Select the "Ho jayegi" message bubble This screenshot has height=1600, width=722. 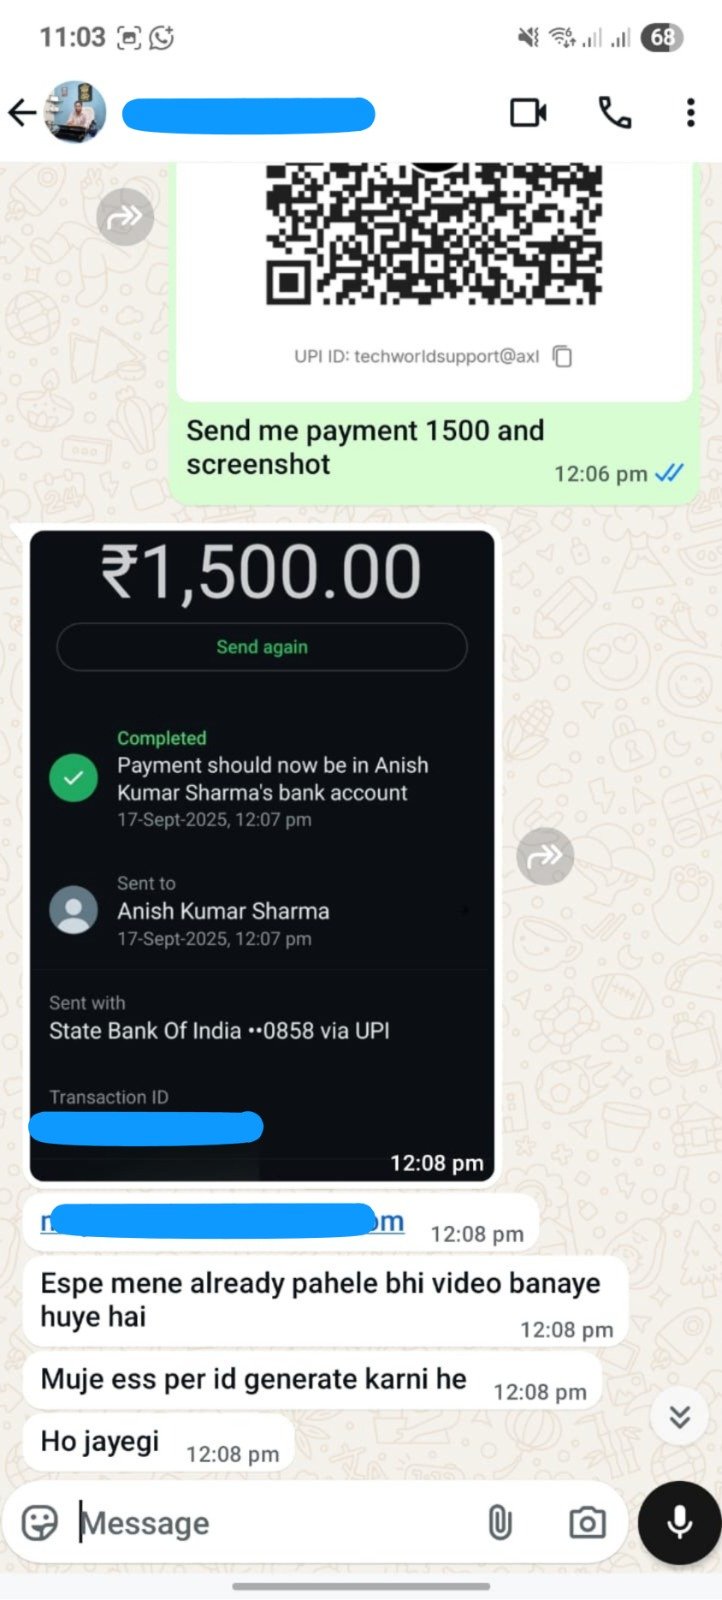point(158,1443)
